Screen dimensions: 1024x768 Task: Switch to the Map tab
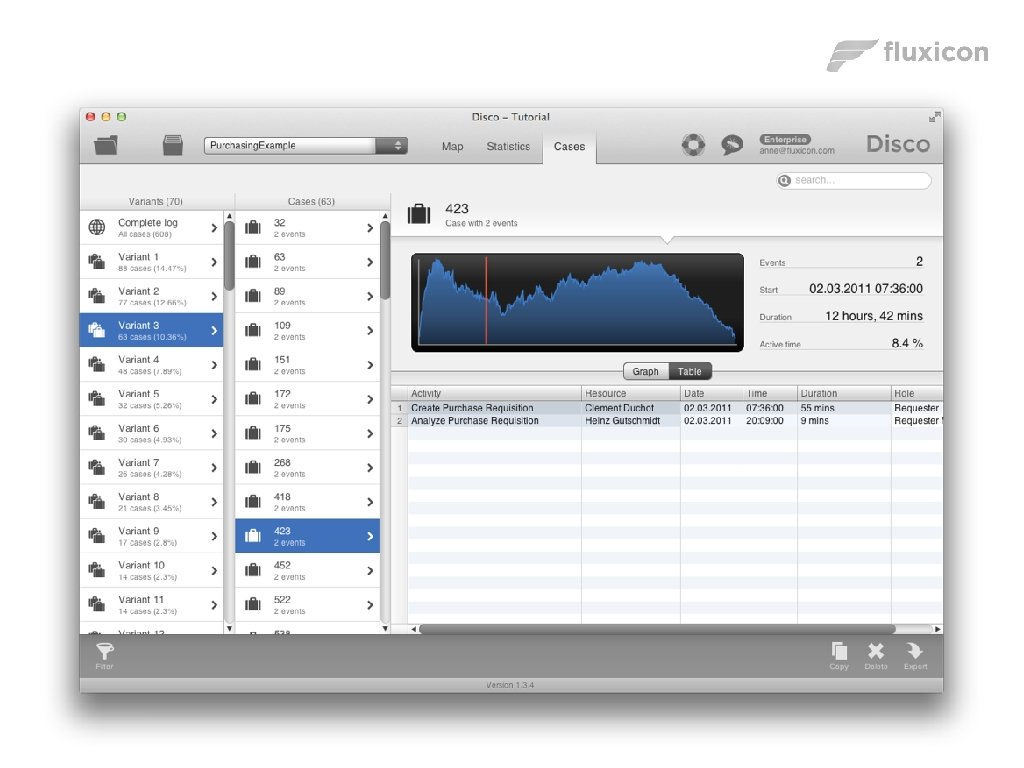click(x=452, y=146)
